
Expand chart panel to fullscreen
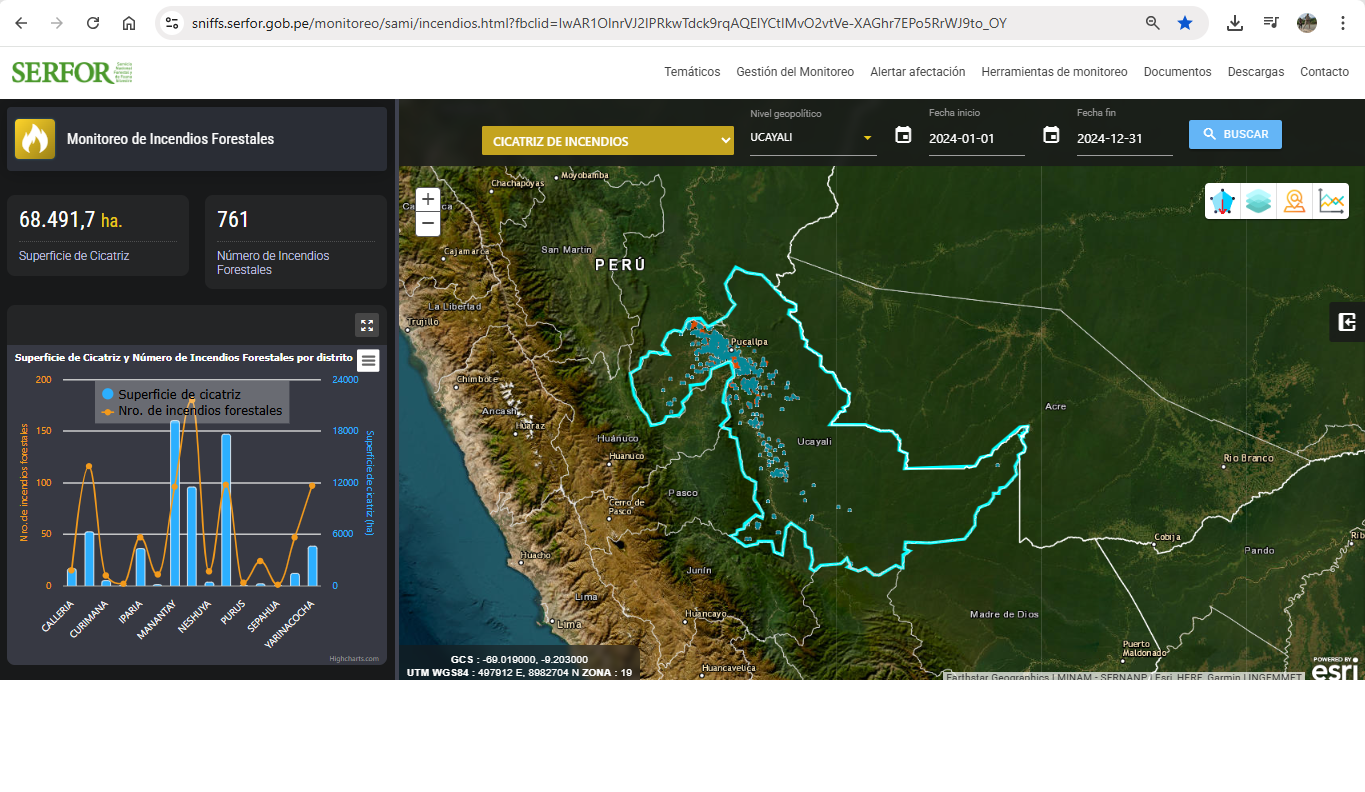tap(367, 325)
